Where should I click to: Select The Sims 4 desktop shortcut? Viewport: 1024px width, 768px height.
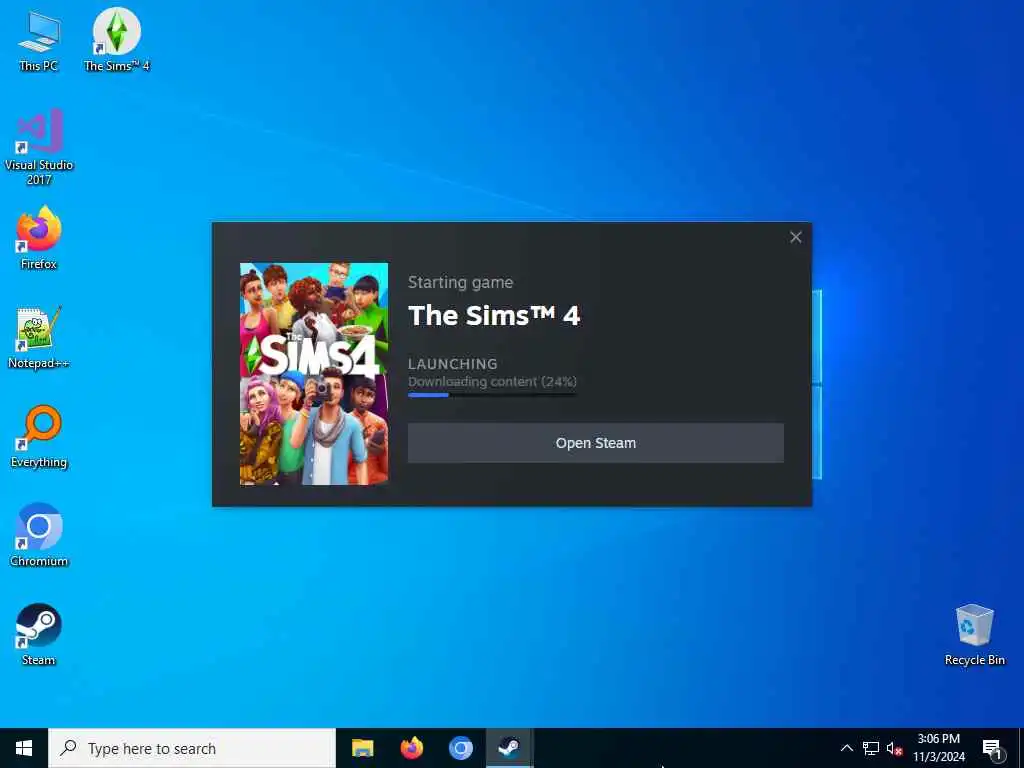coord(116,40)
